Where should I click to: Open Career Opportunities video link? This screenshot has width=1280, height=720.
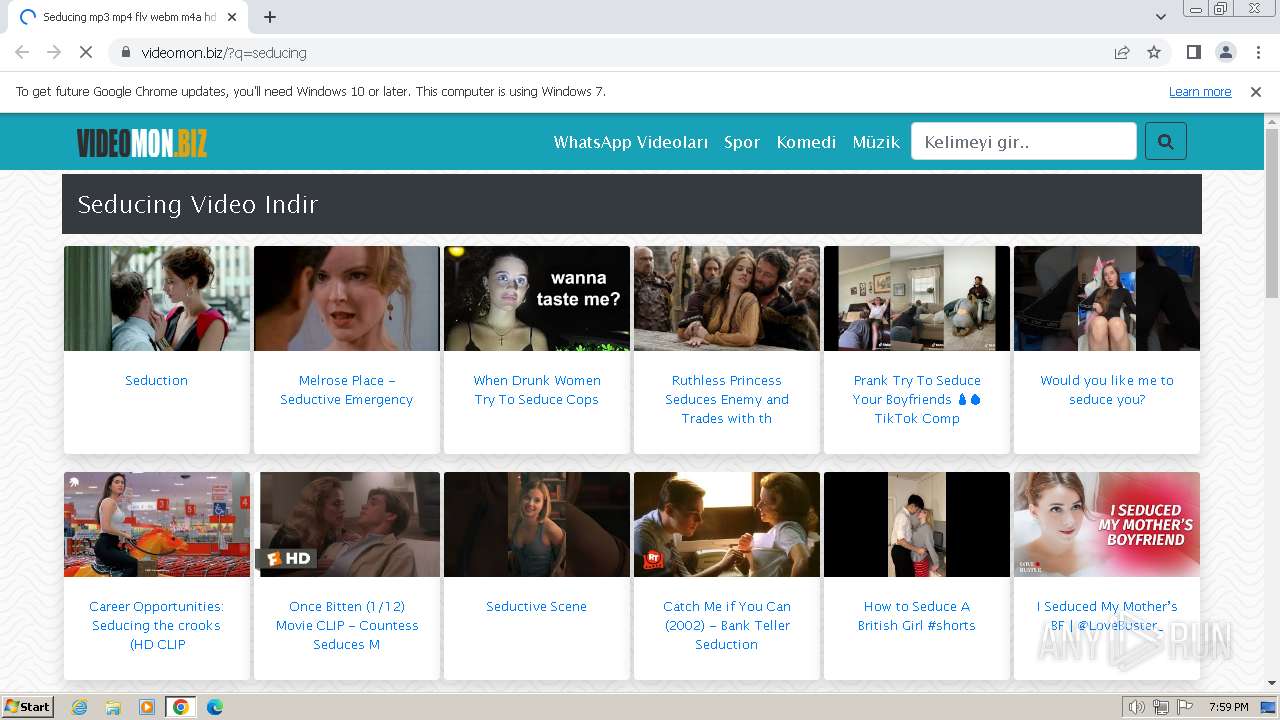(x=156, y=625)
